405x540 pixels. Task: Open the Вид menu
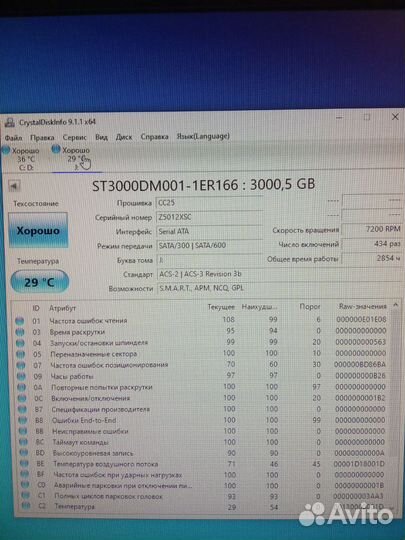[101, 137]
